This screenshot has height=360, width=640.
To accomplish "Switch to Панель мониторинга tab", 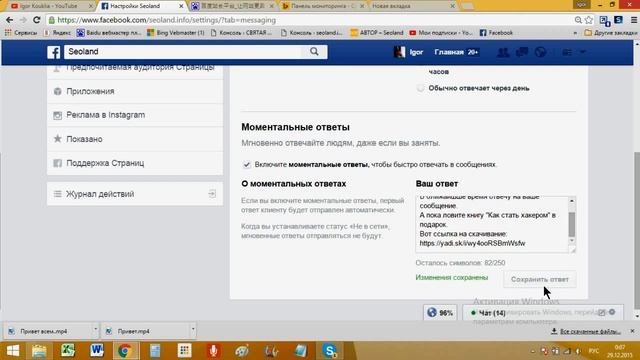I will (322, 6).
